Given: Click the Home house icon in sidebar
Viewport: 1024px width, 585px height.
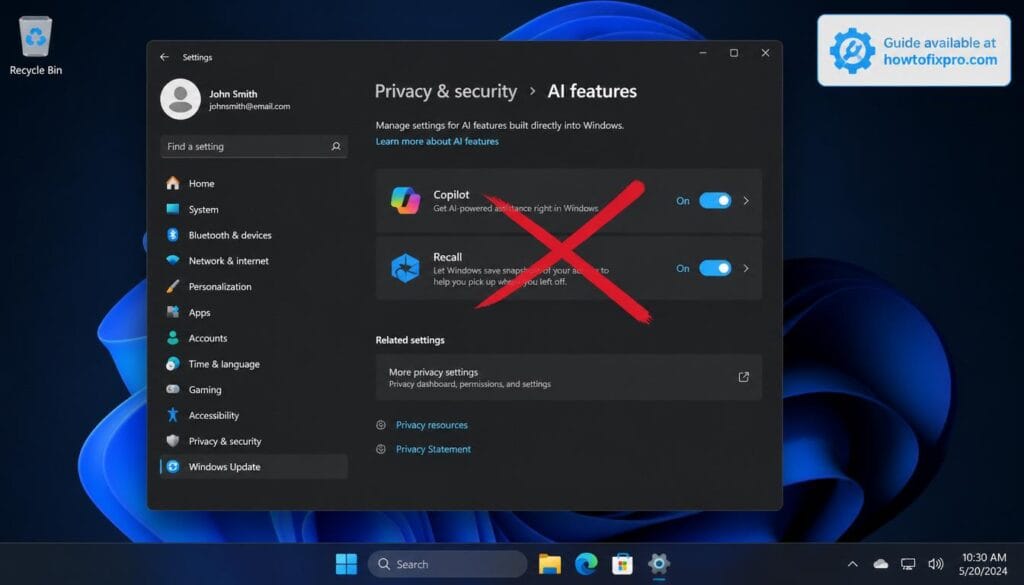Looking at the screenshot, I should [x=172, y=183].
